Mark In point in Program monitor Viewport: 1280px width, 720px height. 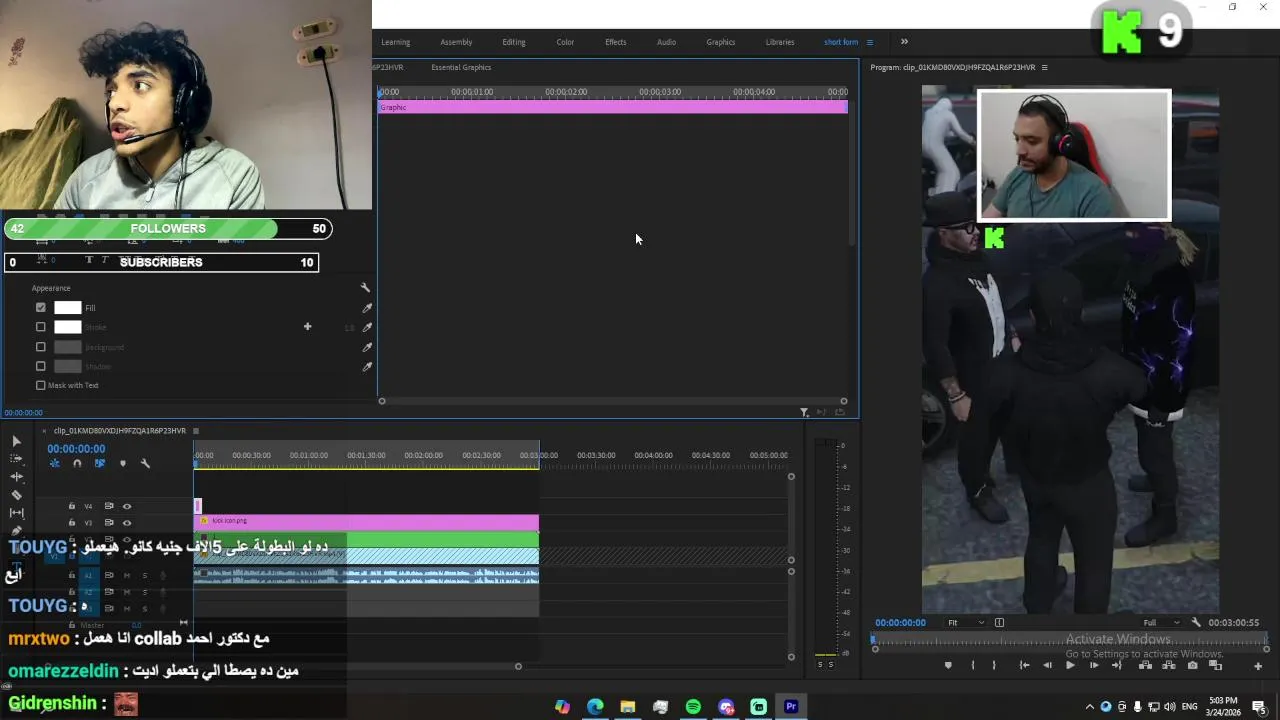(x=973, y=665)
